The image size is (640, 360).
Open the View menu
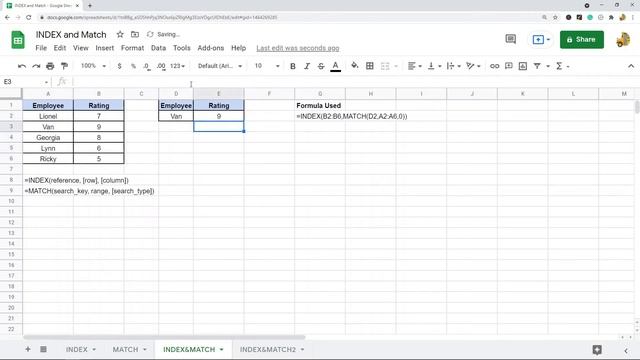click(81, 48)
